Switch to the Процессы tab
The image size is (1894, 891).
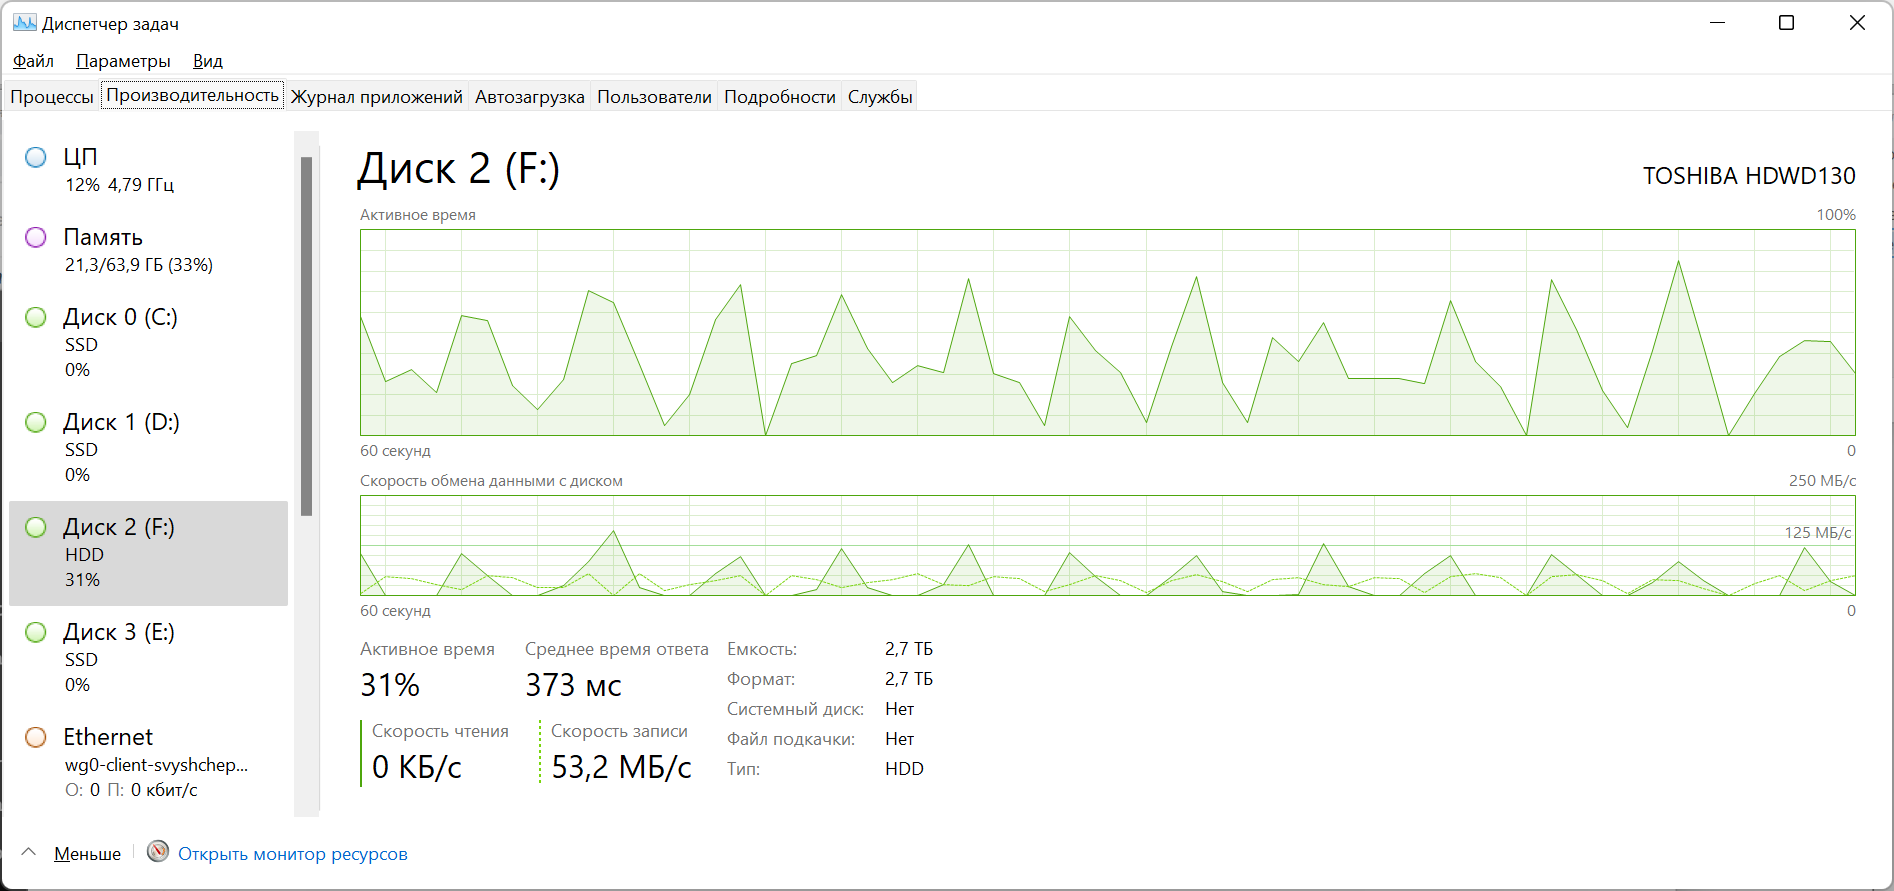coord(52,97)
